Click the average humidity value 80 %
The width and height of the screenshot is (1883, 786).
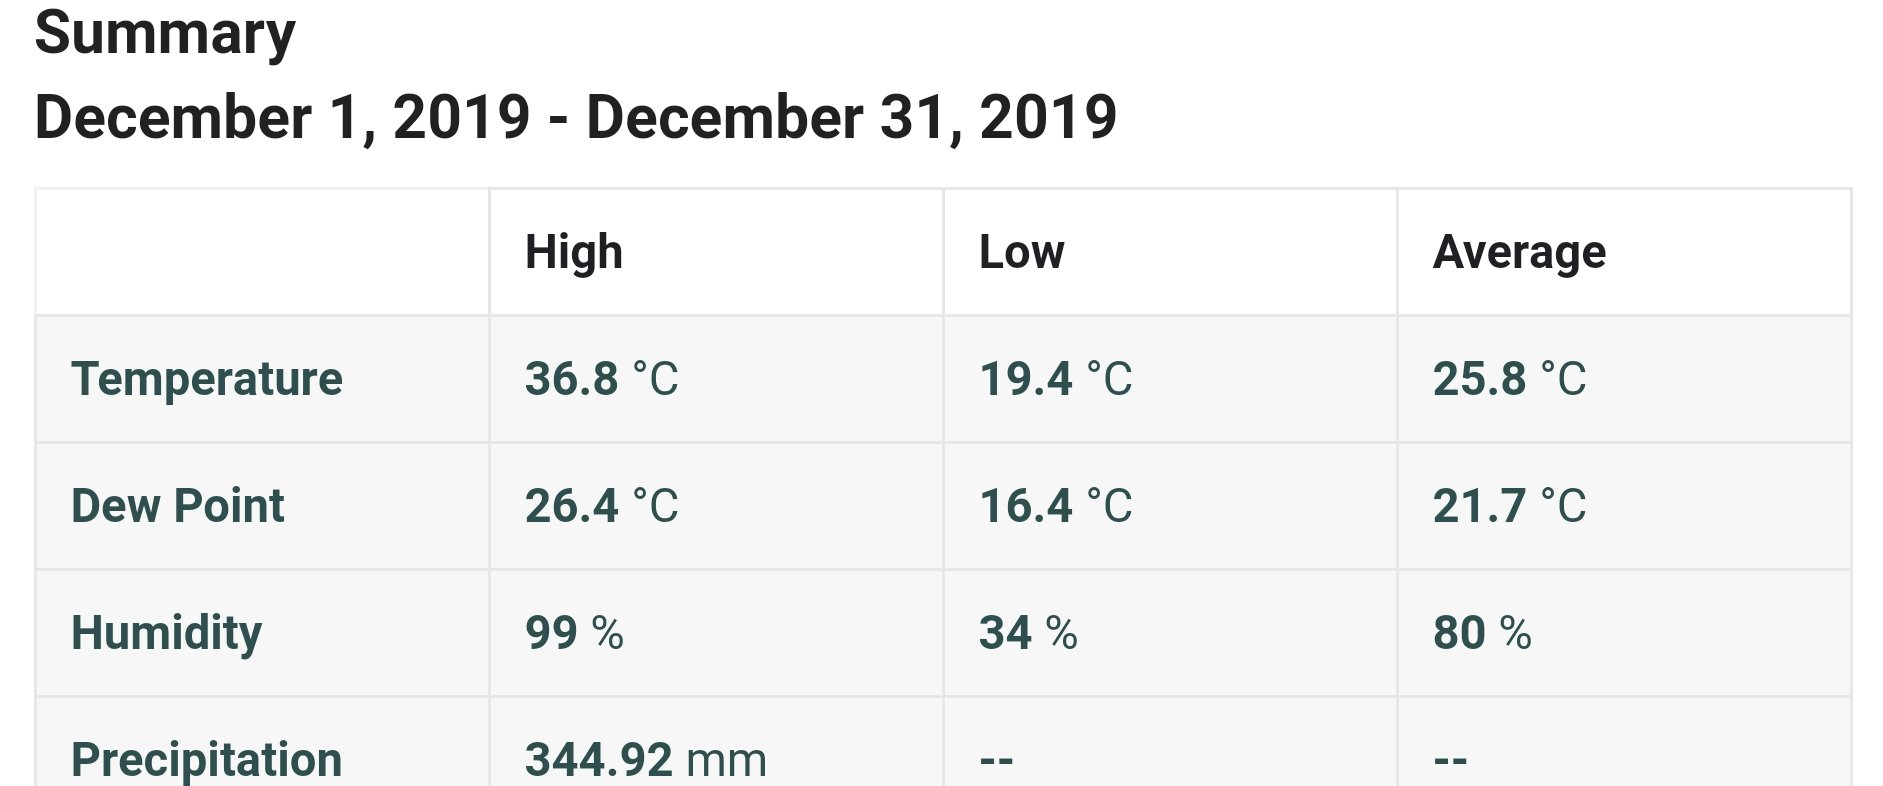(1483, 633)
